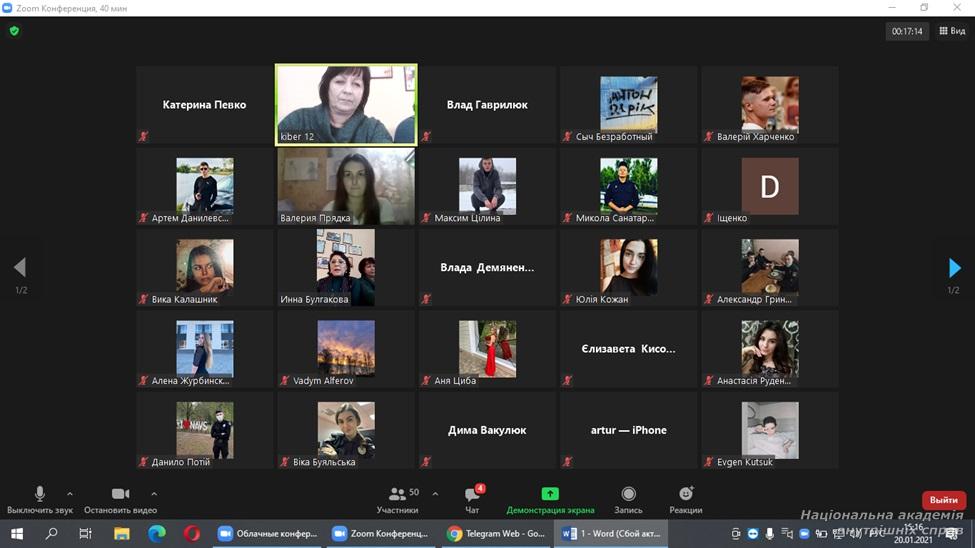Open the Чат chat panel

click(x=473, y=499)
